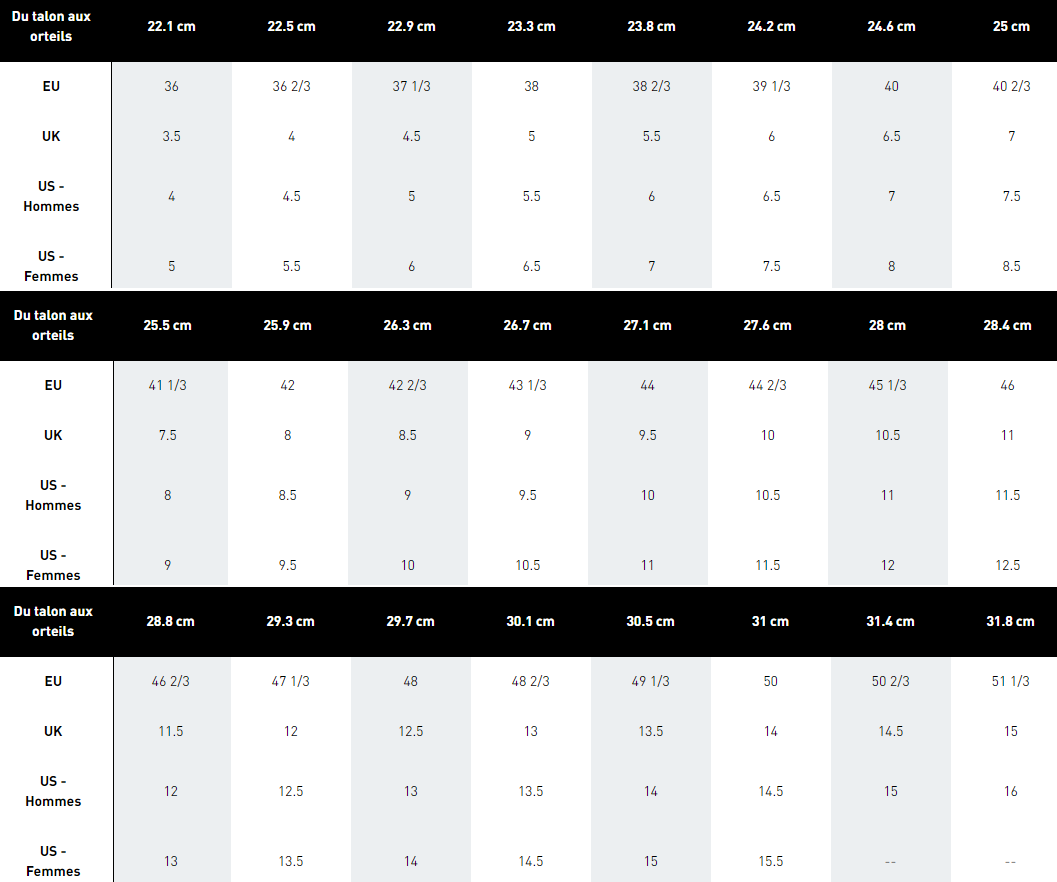Select EU size 45 1/3 cell
The width and height of the screenshot is (1057, 882).
coord(887,385)
